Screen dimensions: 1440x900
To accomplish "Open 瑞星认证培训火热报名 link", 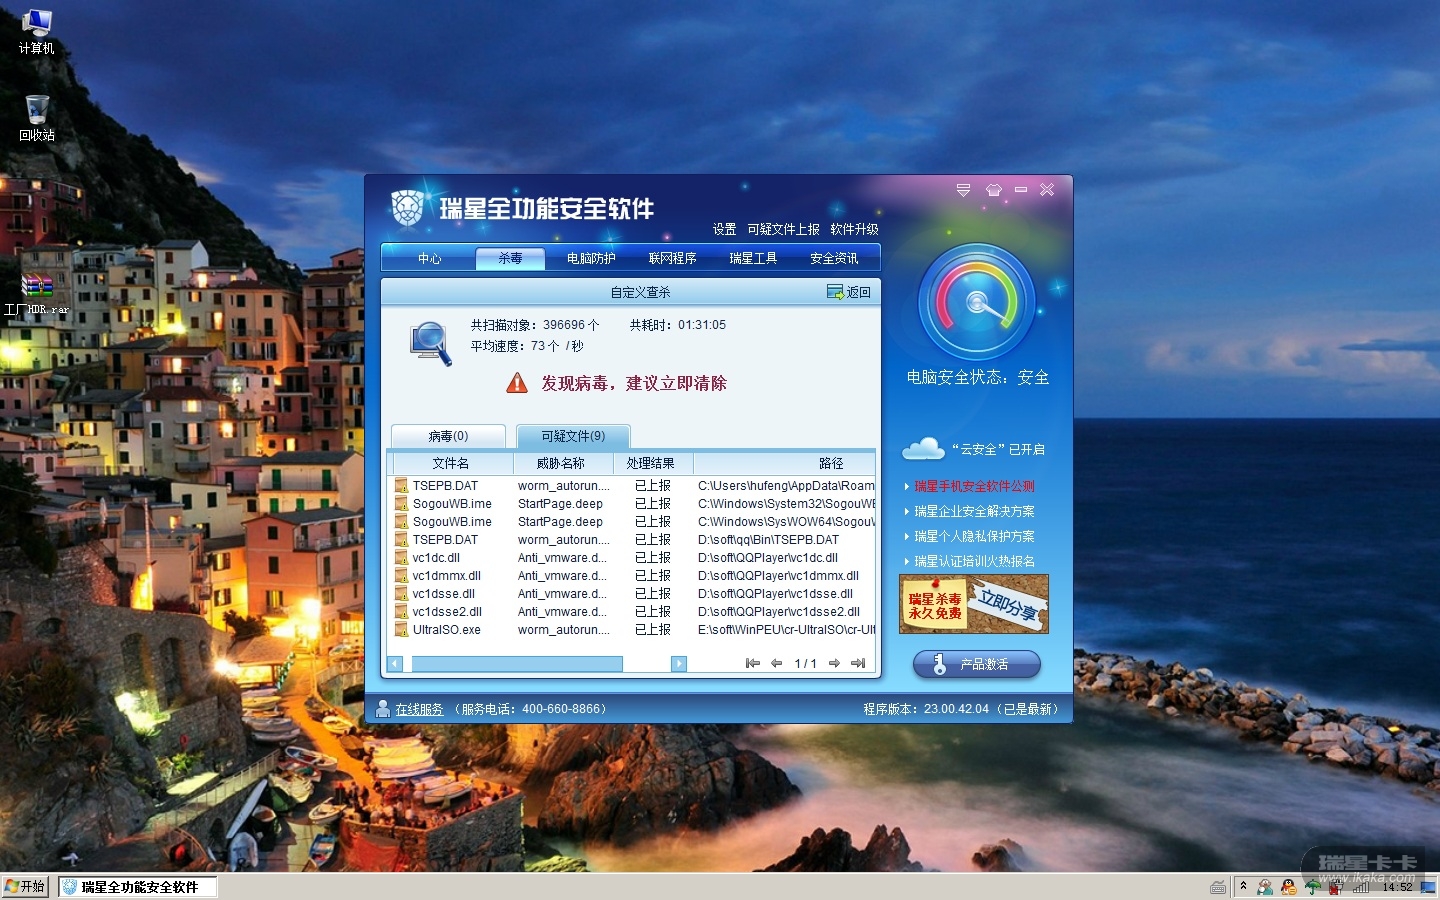I will 974,561.
